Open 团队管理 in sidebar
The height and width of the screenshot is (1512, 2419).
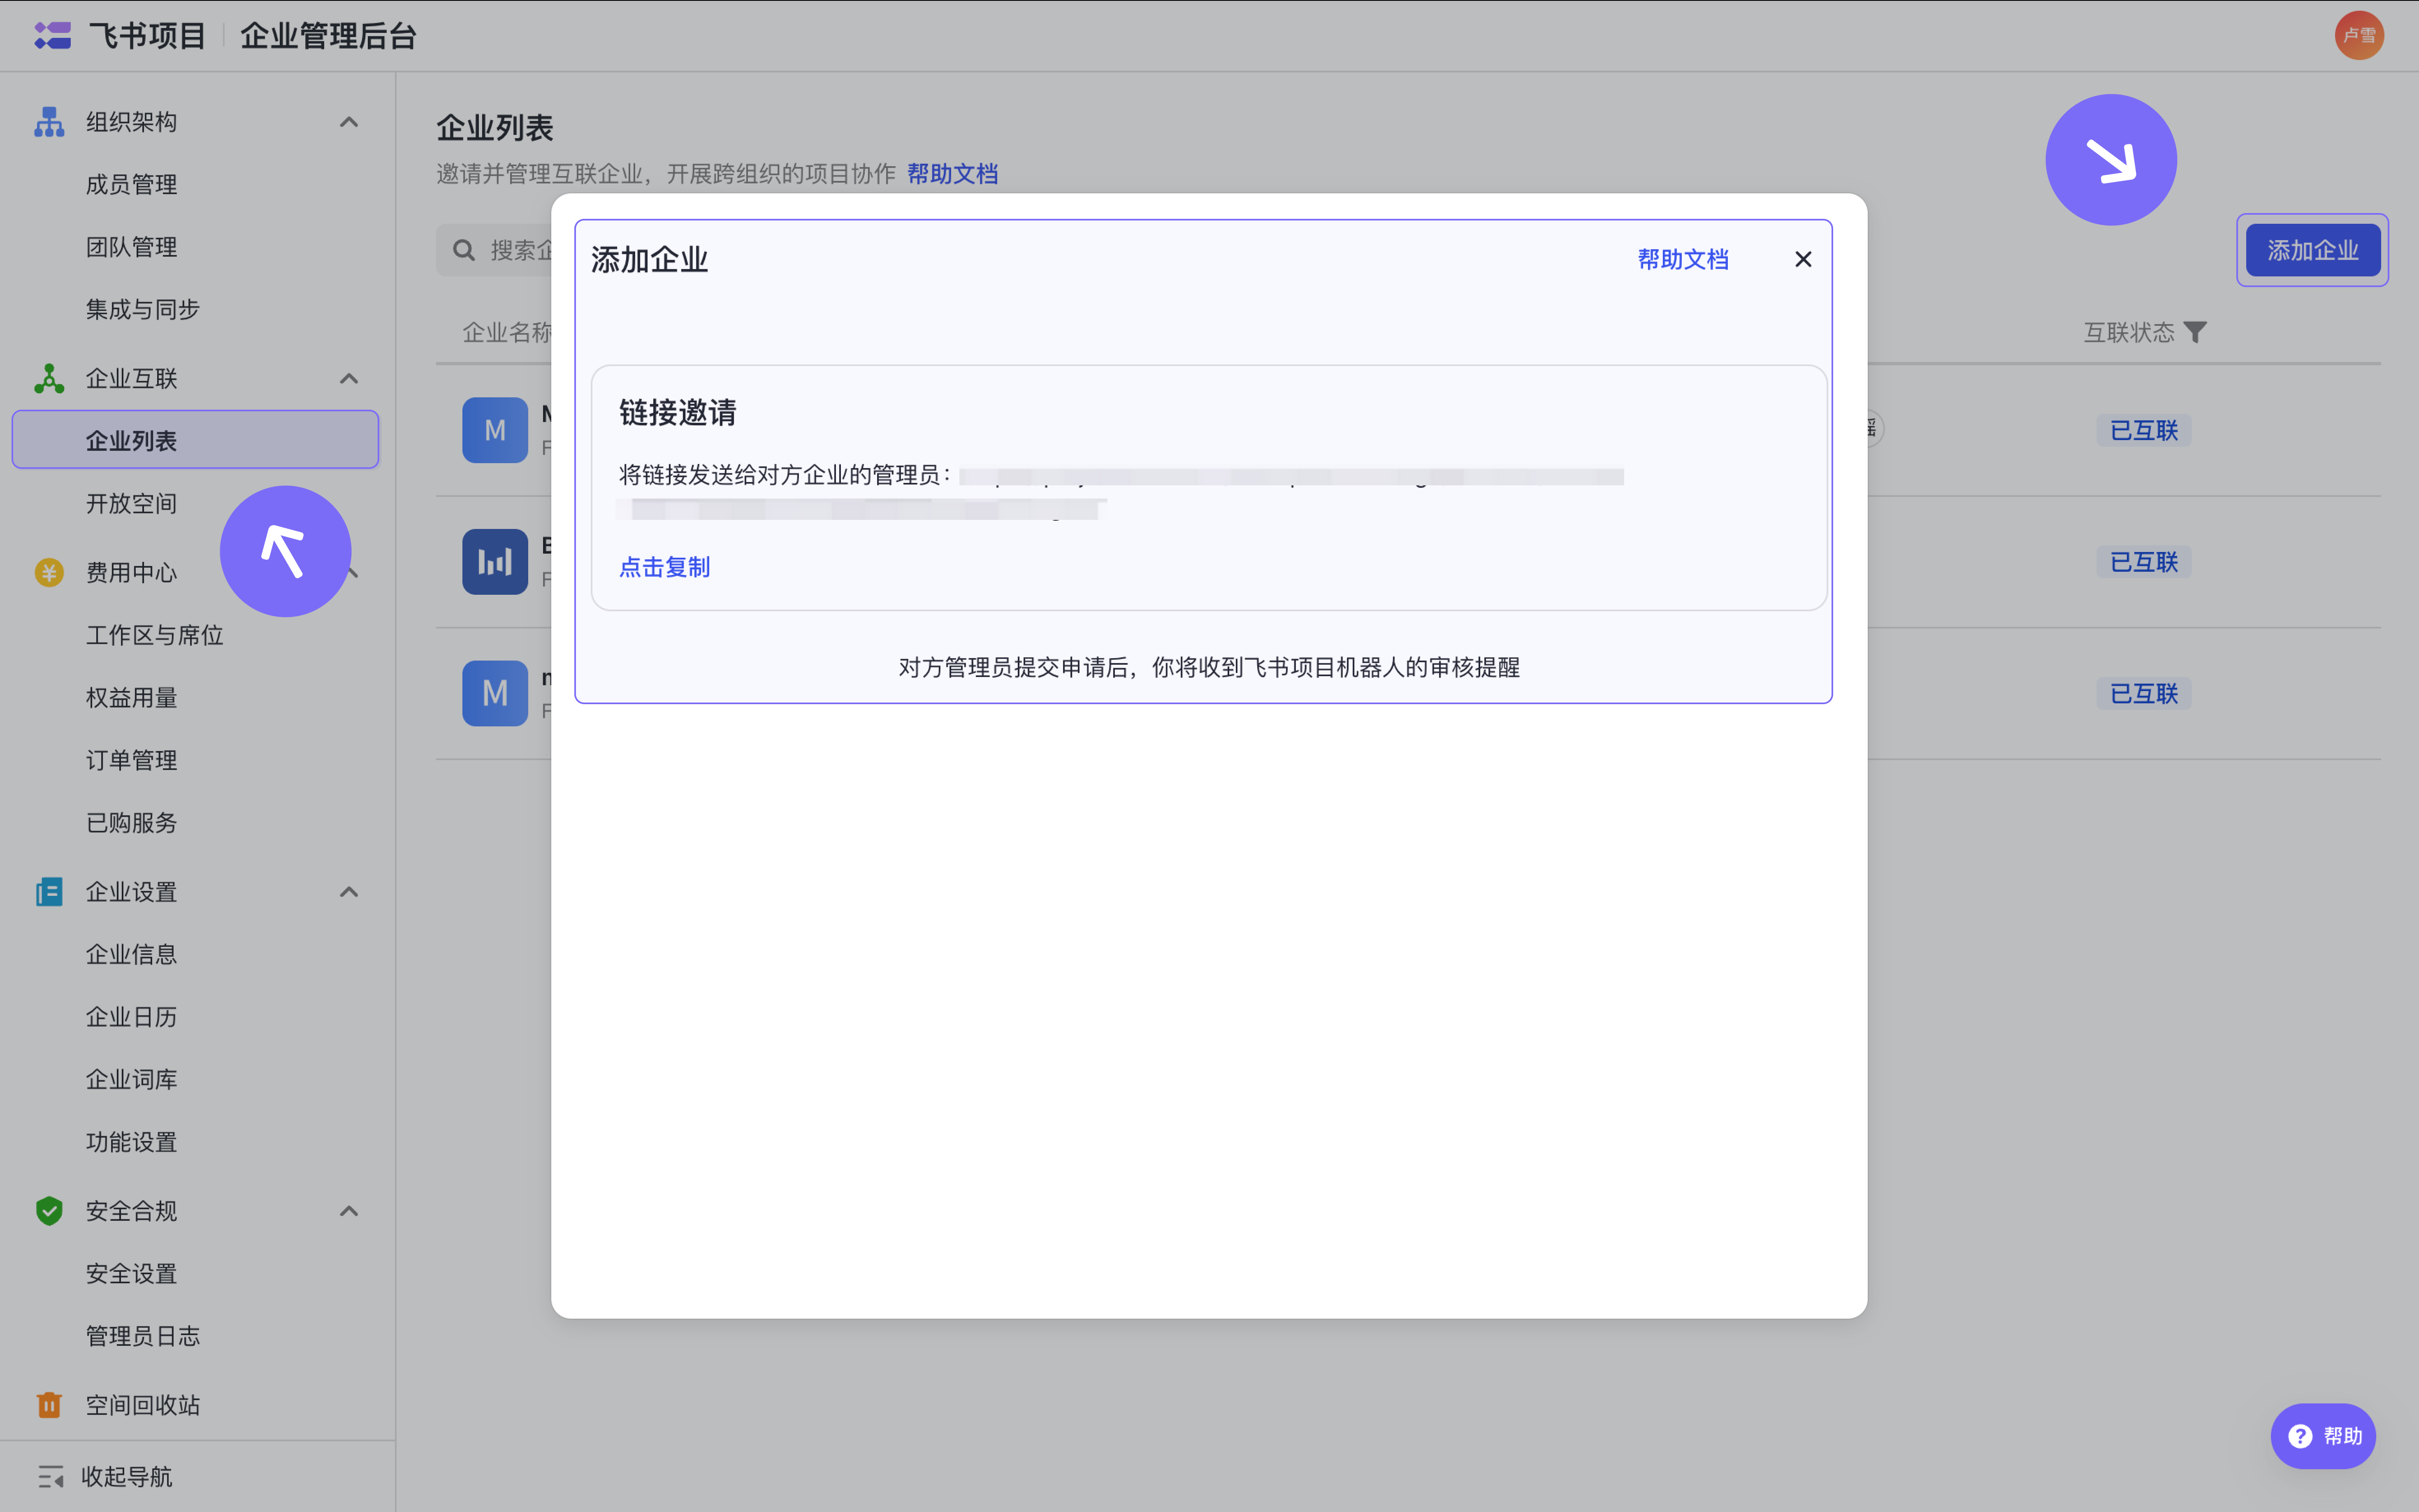(131, 247)
